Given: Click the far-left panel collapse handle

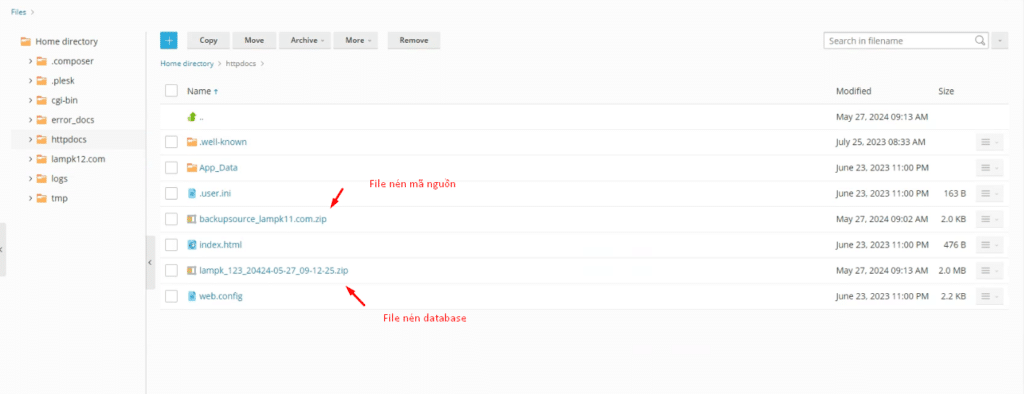Looking at the screenshot, I should coord(3,250).
